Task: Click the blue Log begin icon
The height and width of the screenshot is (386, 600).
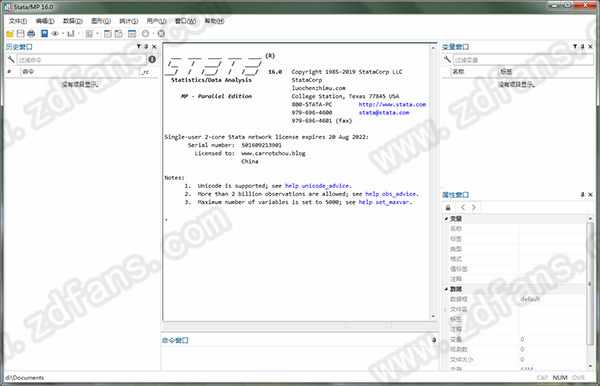Action: [x=44, y=34]
